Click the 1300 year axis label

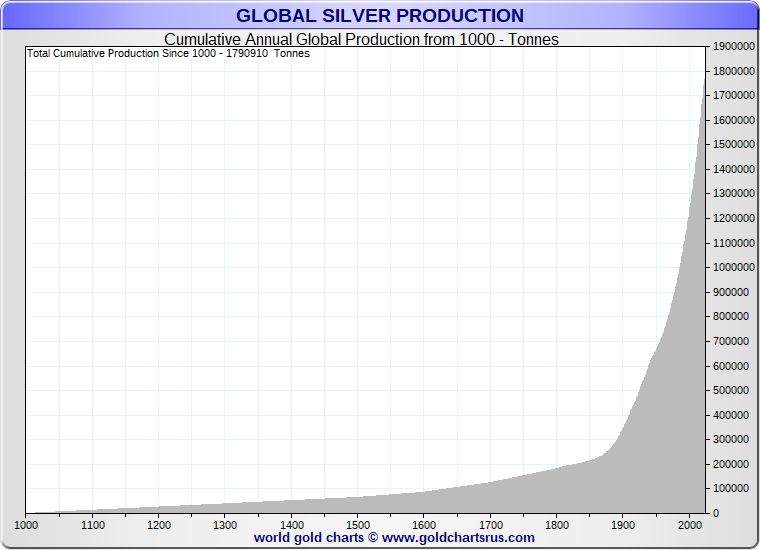(225, 524)
